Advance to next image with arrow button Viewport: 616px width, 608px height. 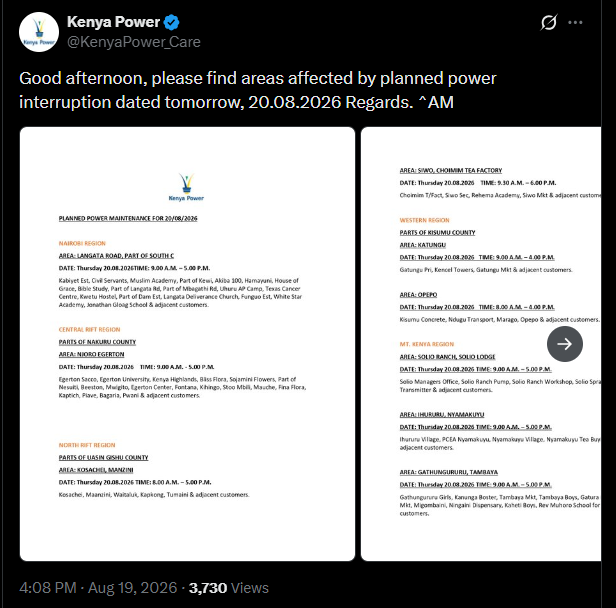[x=565, y=344]
